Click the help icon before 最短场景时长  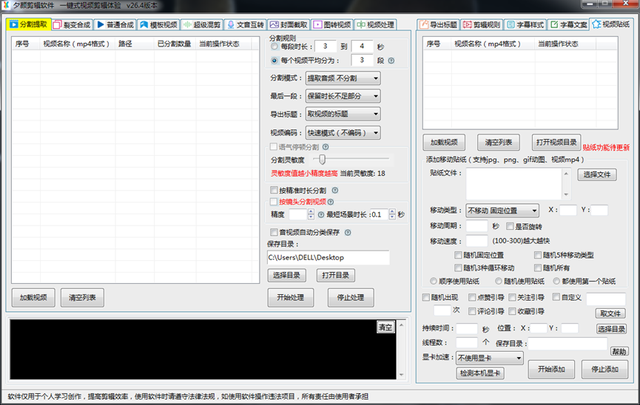(321, 215)
